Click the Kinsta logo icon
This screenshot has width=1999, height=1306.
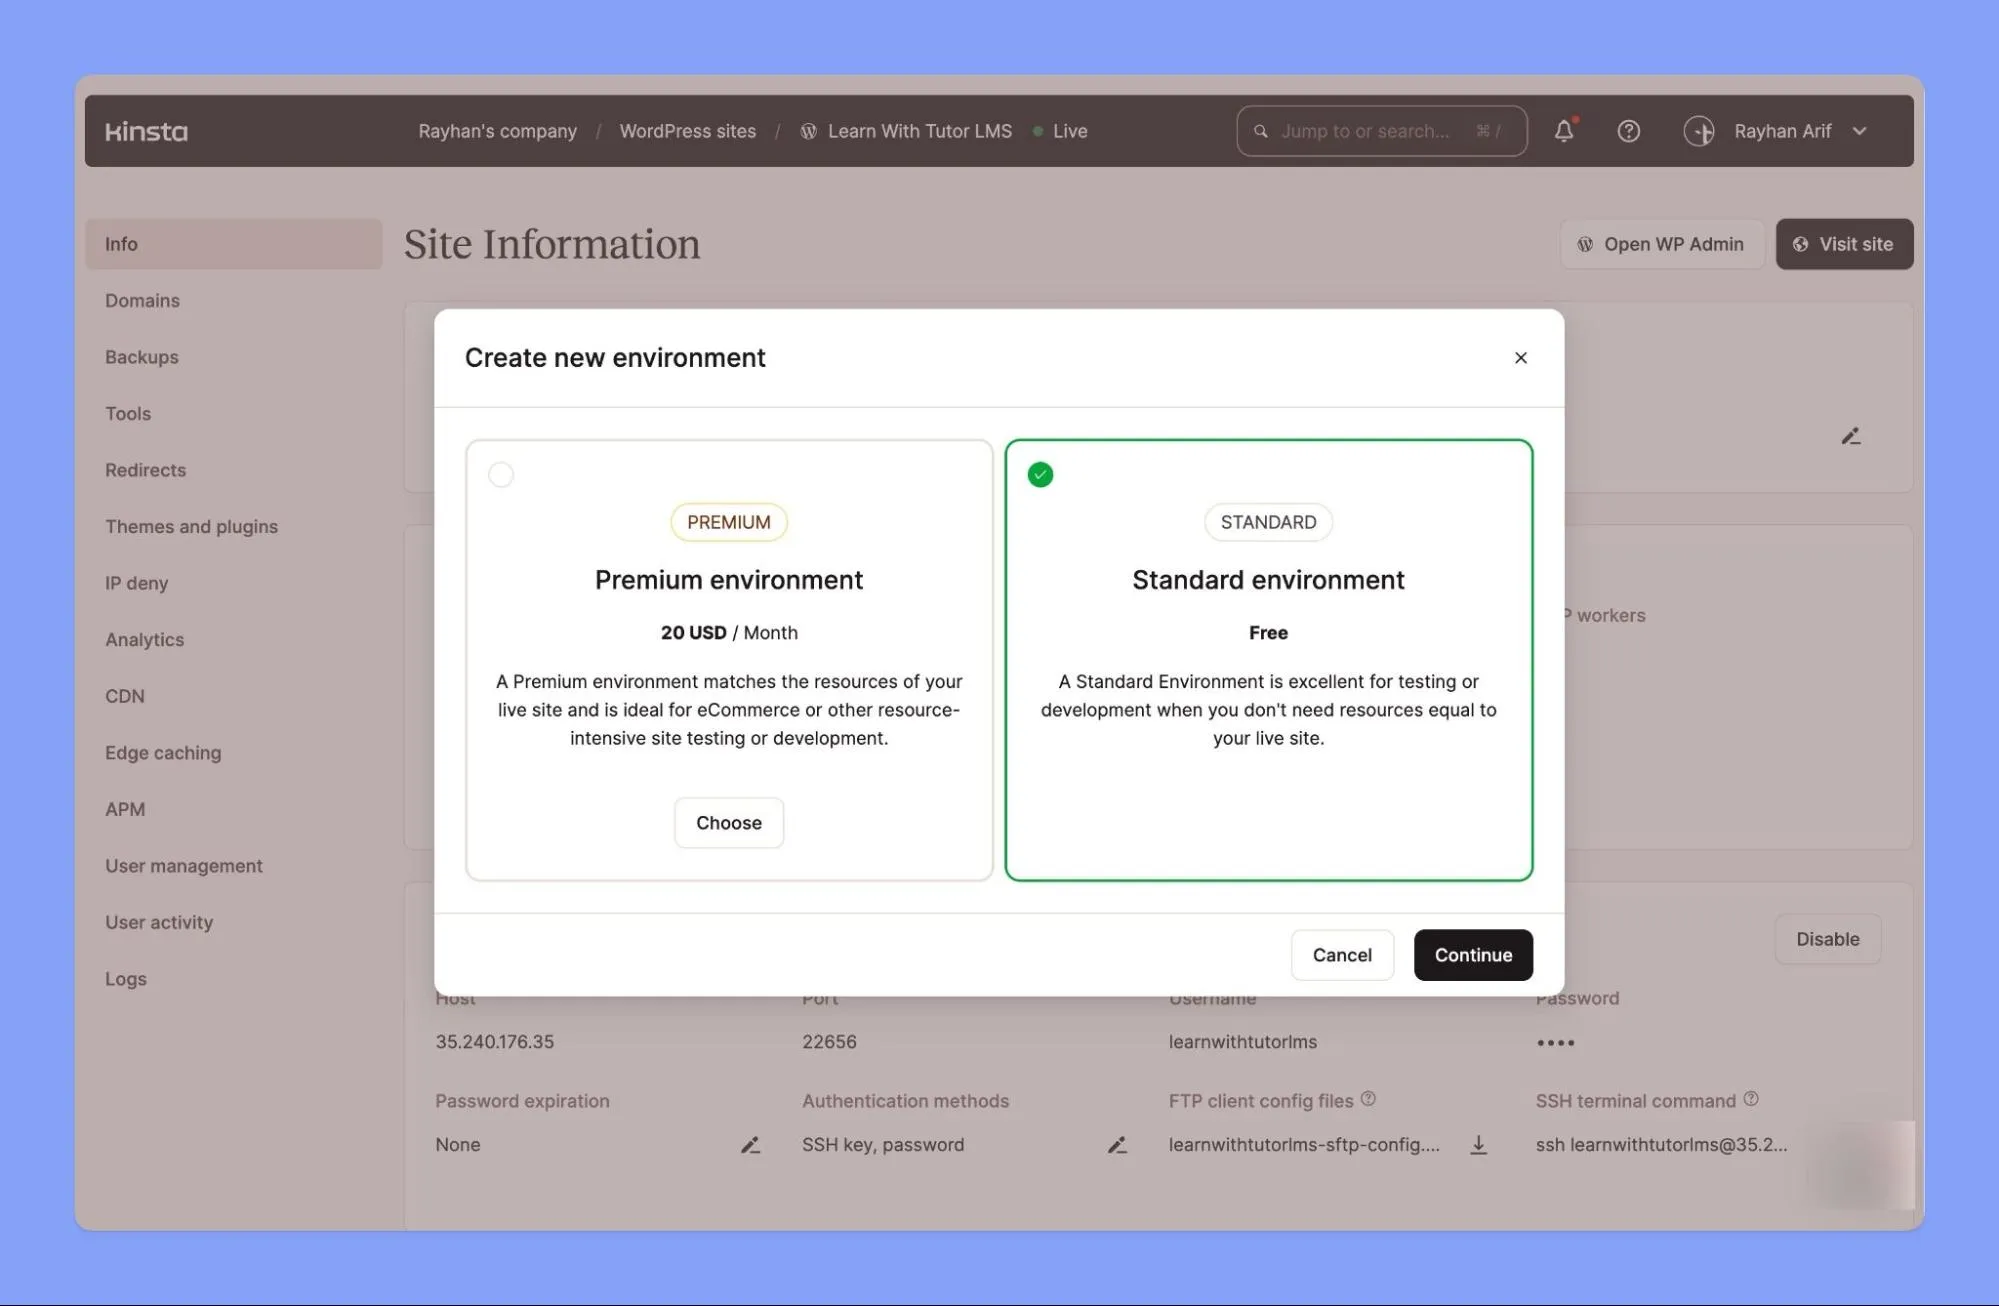144,130
